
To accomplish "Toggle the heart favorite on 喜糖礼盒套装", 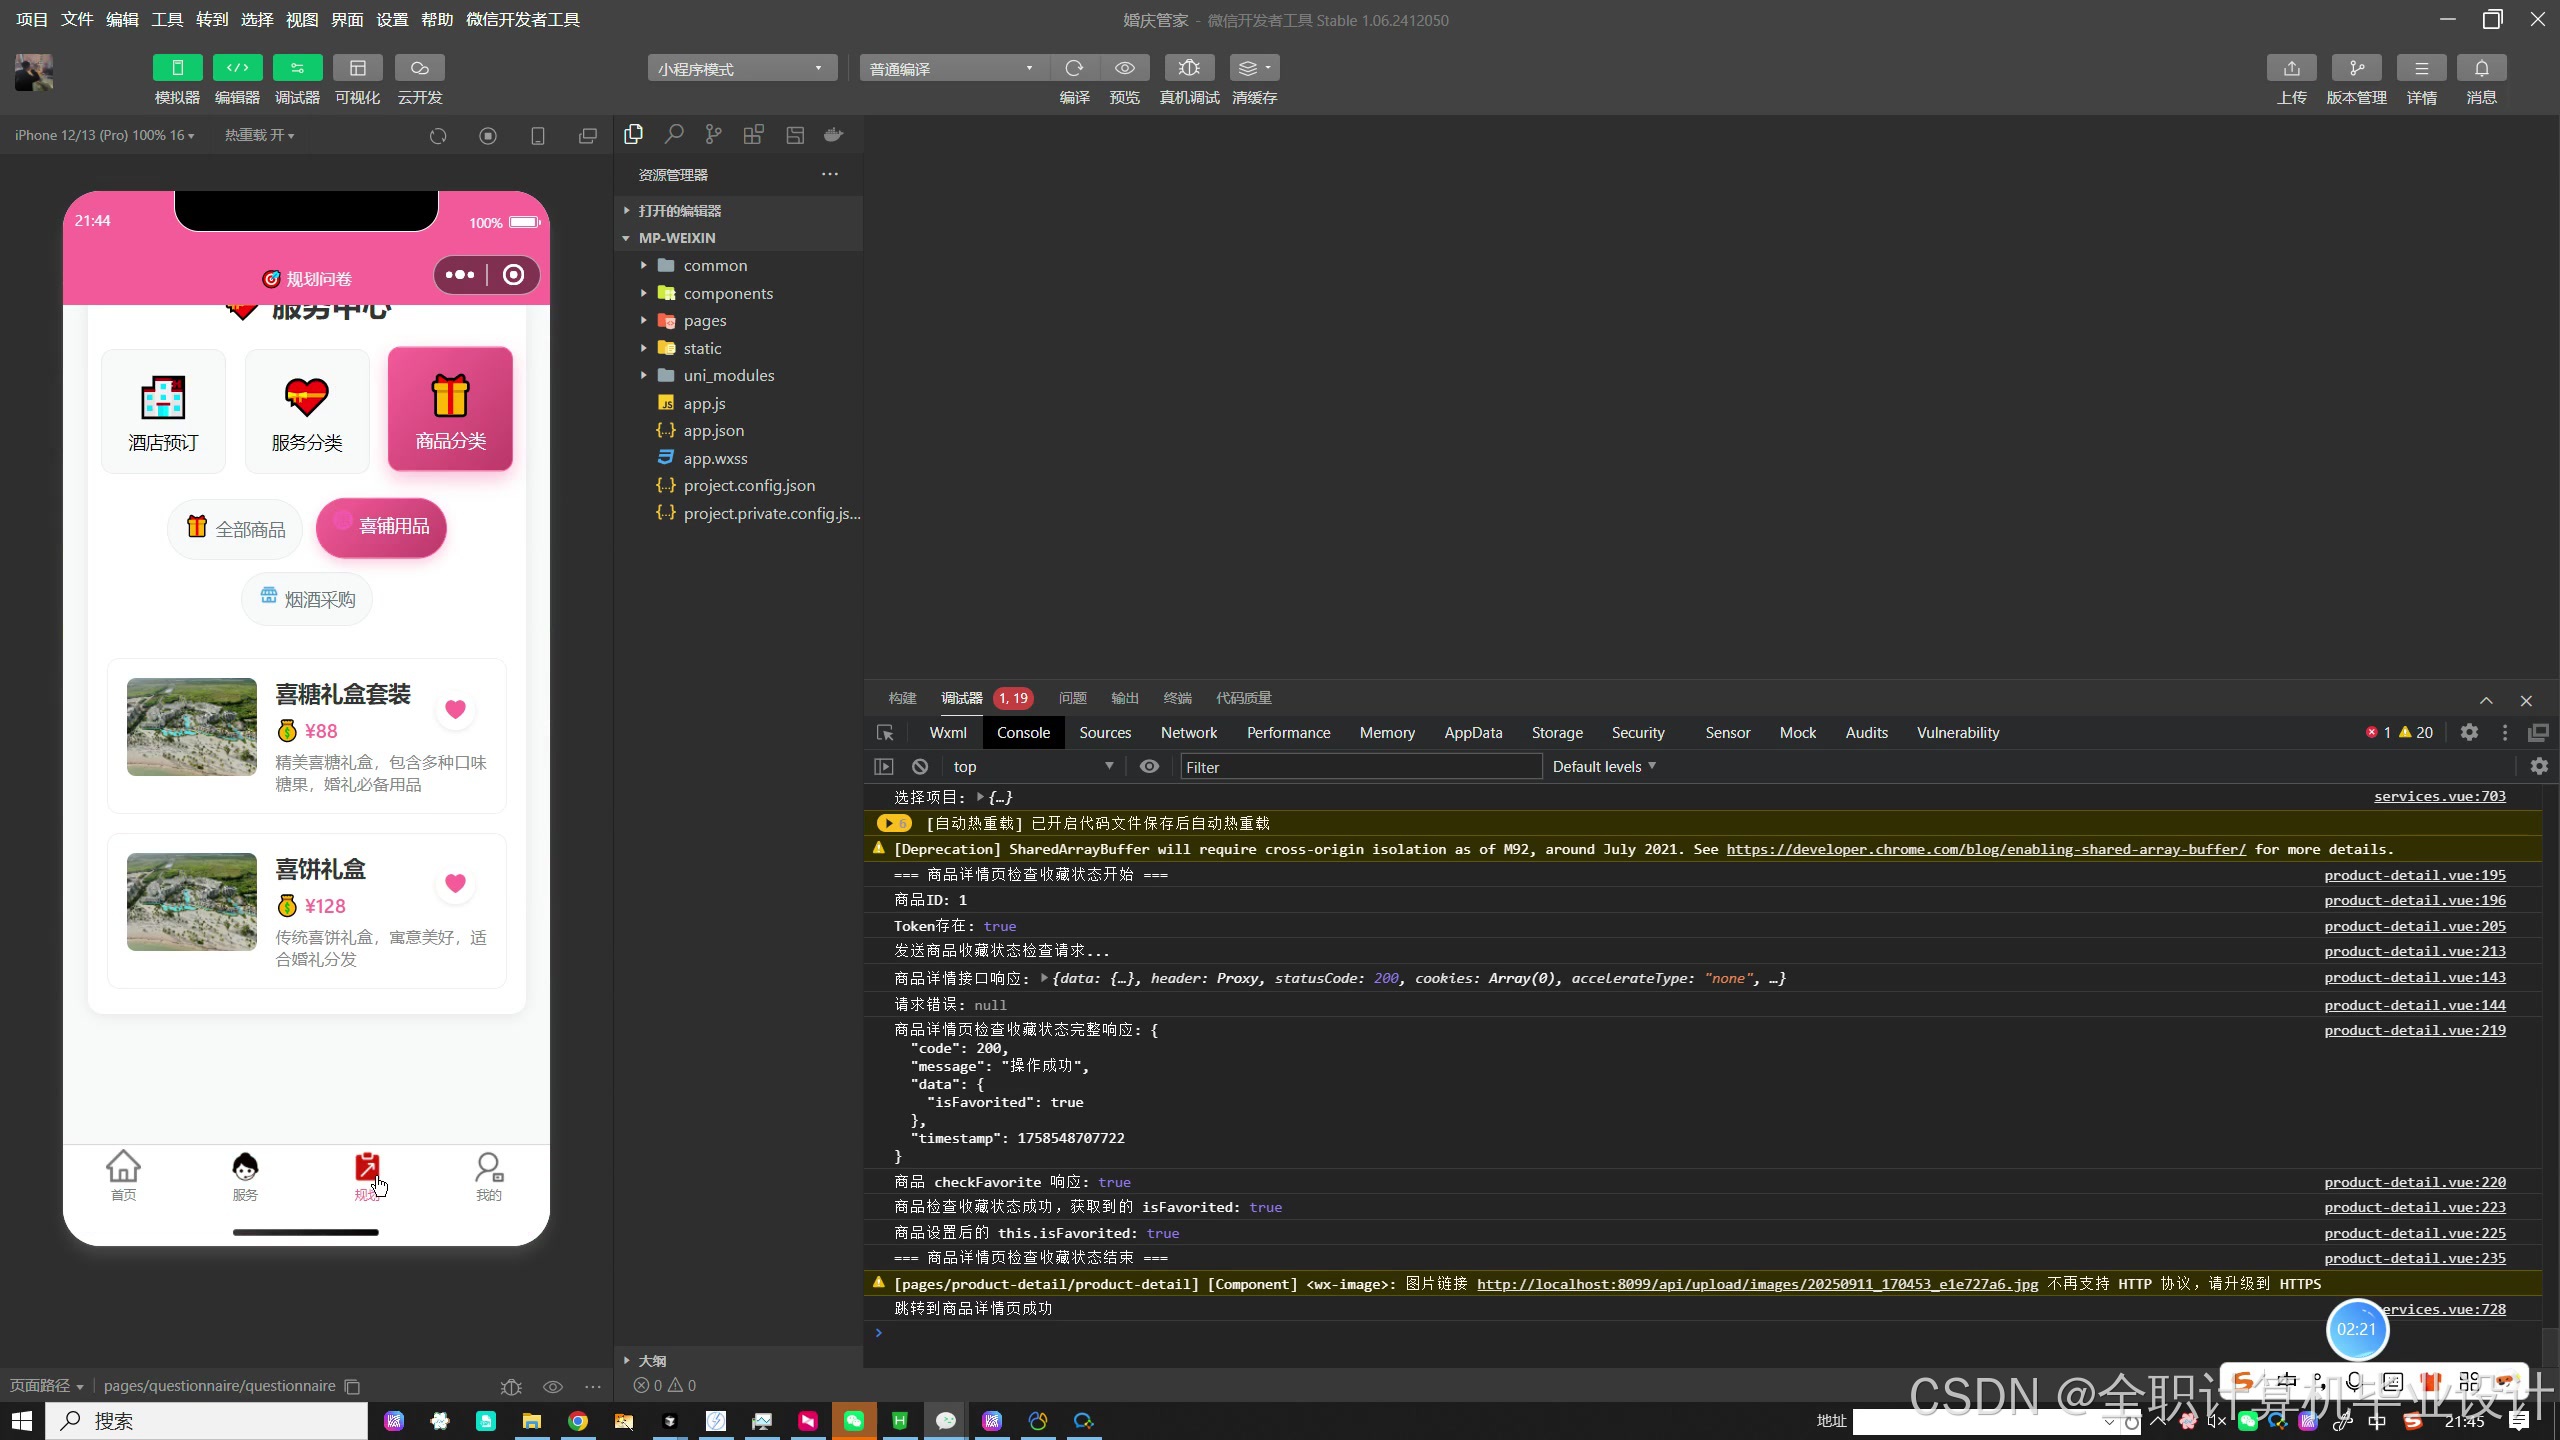I will (x=455, y=709).
